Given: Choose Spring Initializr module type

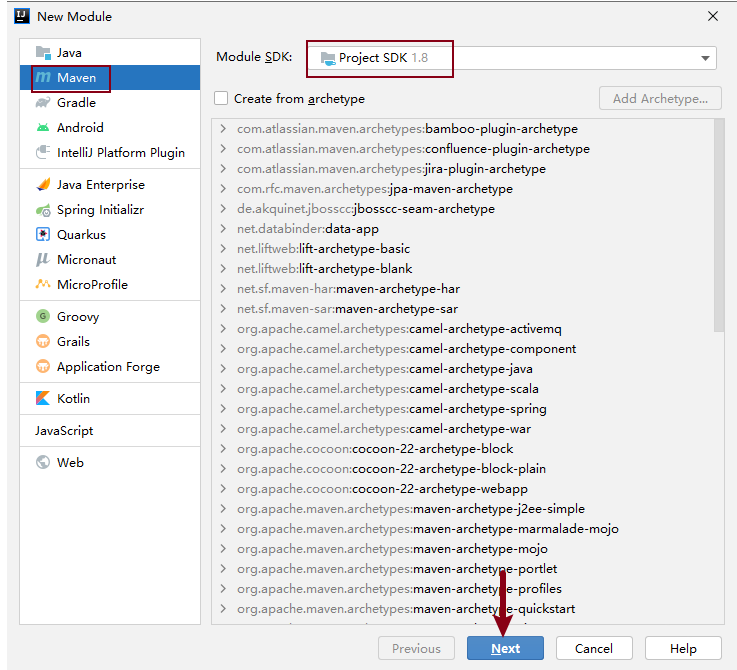Looking at the screenshot, I should (x=110, y=210).
